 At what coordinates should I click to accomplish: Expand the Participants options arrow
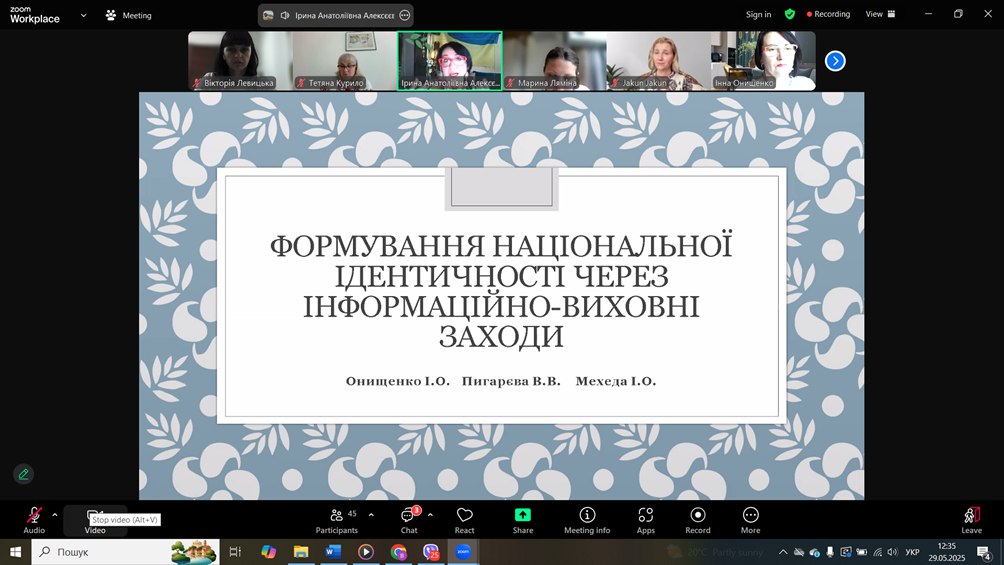[x=371, y=514]
